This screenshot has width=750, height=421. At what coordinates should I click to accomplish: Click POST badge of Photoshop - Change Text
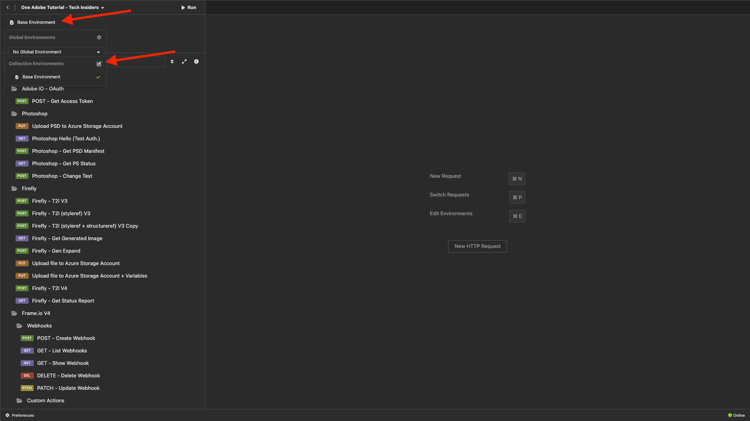click(22, 176)
